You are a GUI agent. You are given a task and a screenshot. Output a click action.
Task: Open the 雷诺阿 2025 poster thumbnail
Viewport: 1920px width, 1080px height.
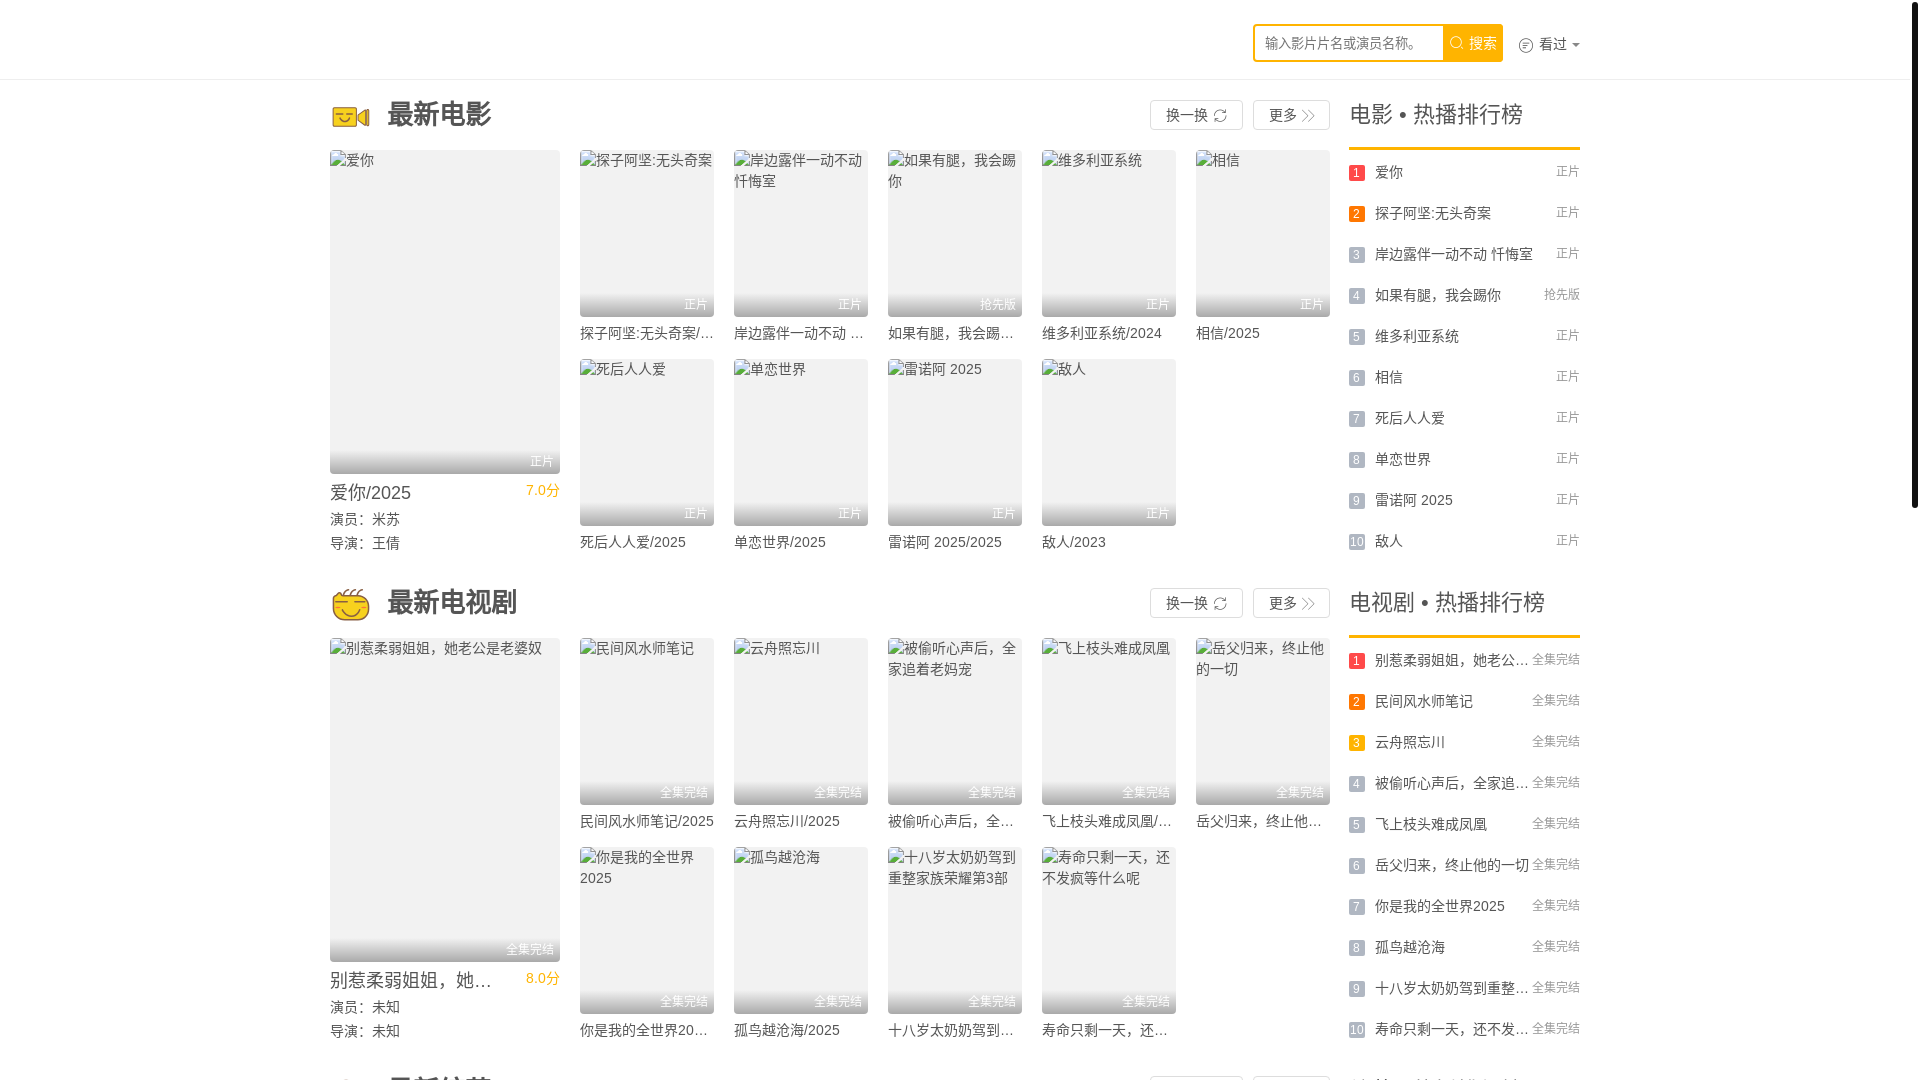click(955, 442)
